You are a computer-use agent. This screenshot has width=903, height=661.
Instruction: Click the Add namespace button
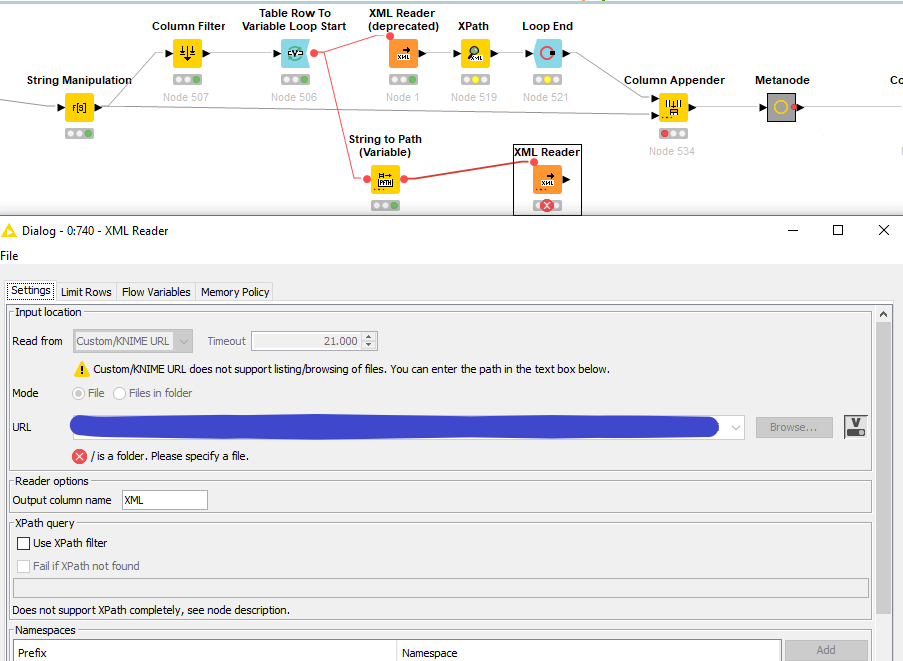coord(826,650)
